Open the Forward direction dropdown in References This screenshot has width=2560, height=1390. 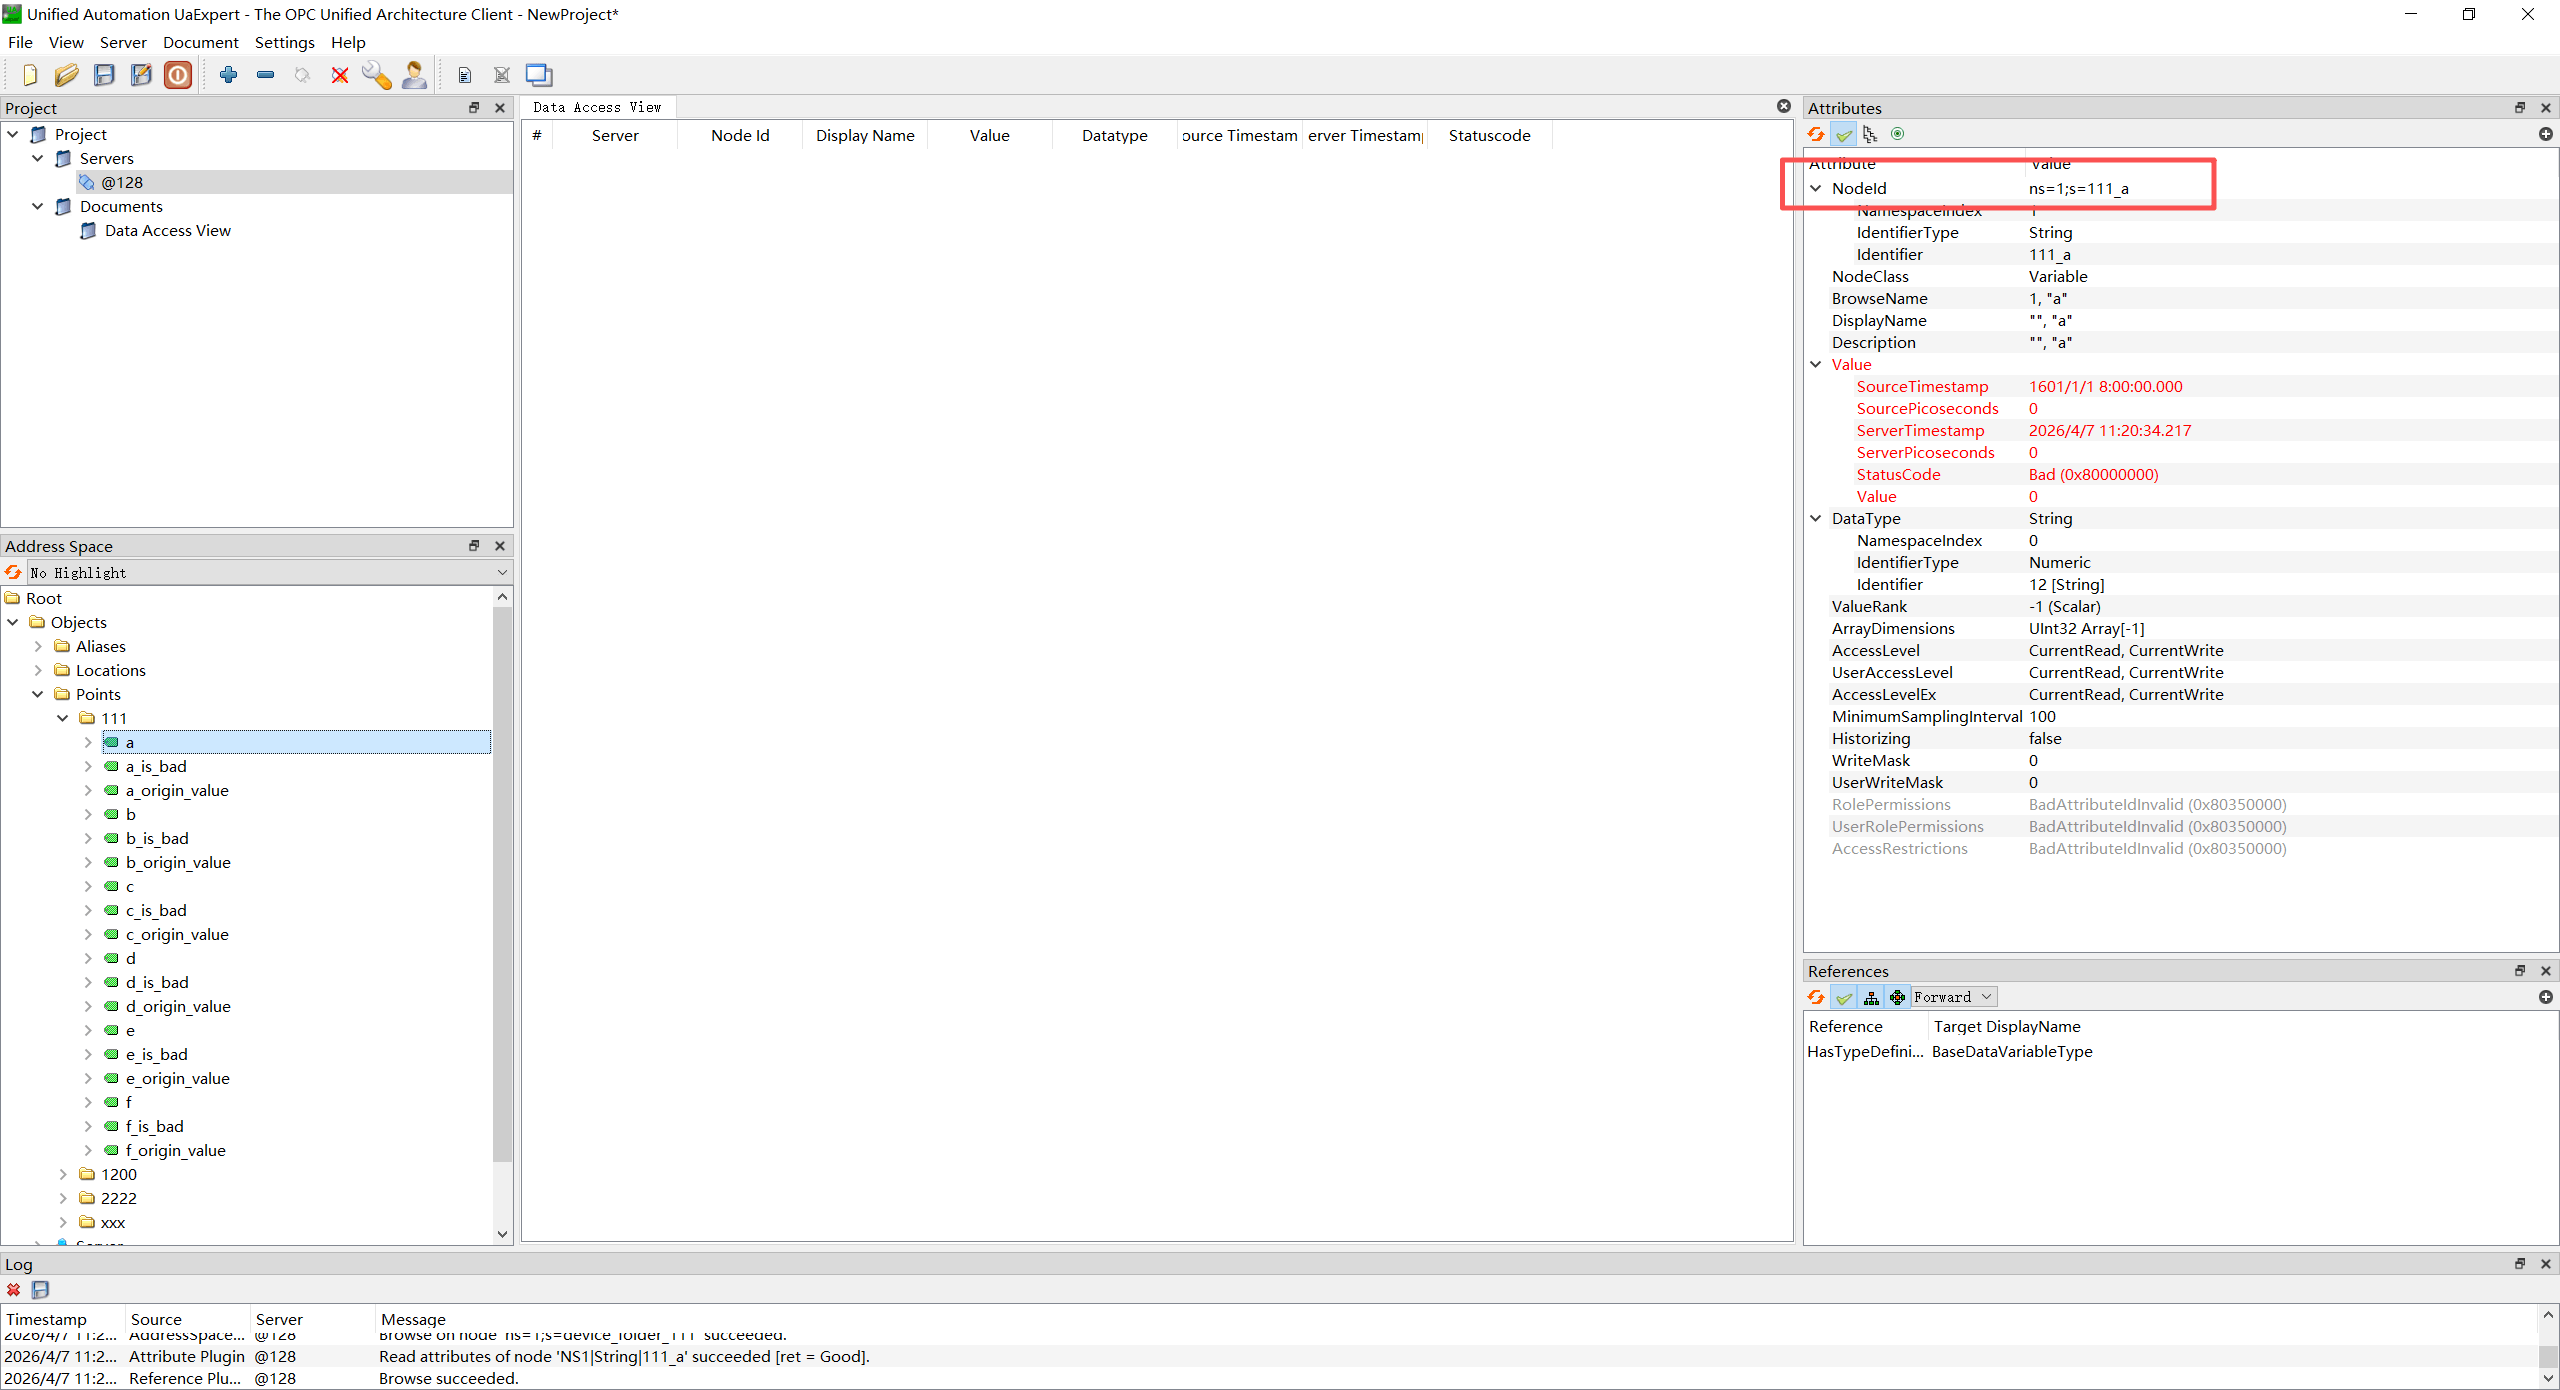(1954, 997)
